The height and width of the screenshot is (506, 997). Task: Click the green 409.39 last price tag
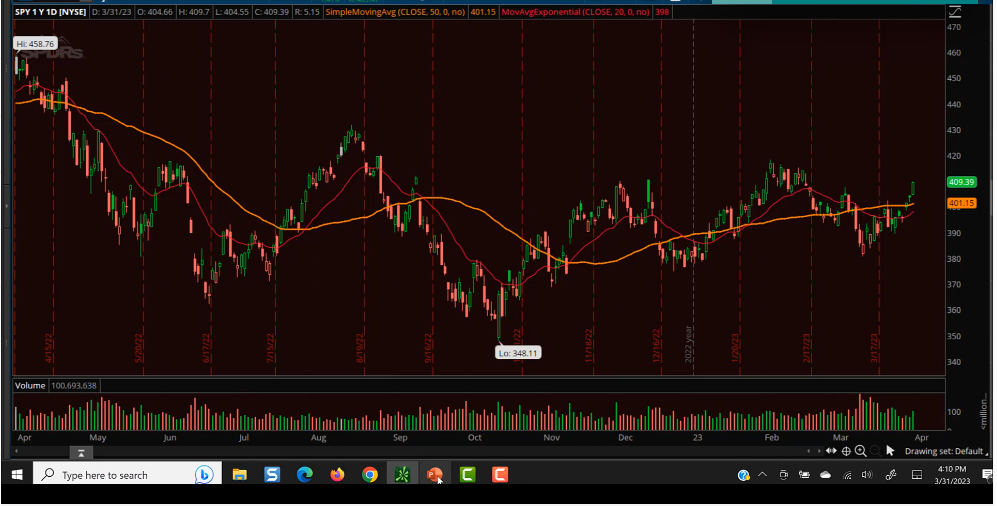961,182
